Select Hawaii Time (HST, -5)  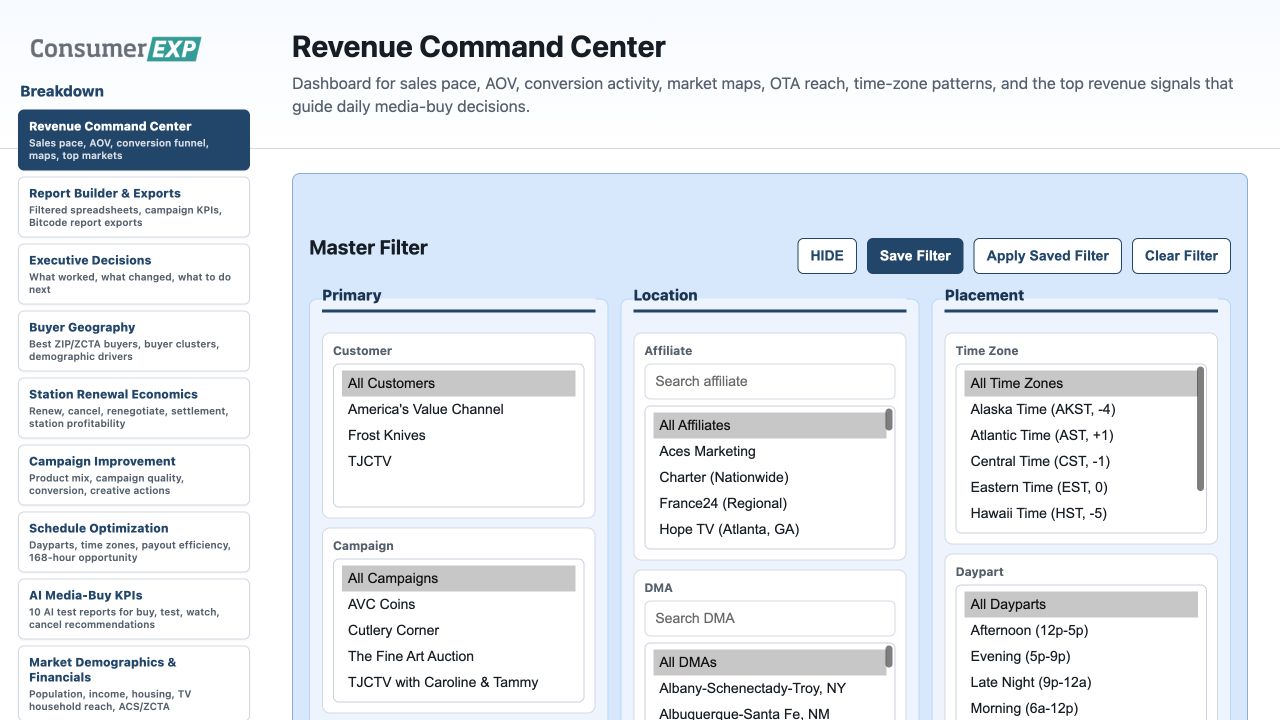1080,513
